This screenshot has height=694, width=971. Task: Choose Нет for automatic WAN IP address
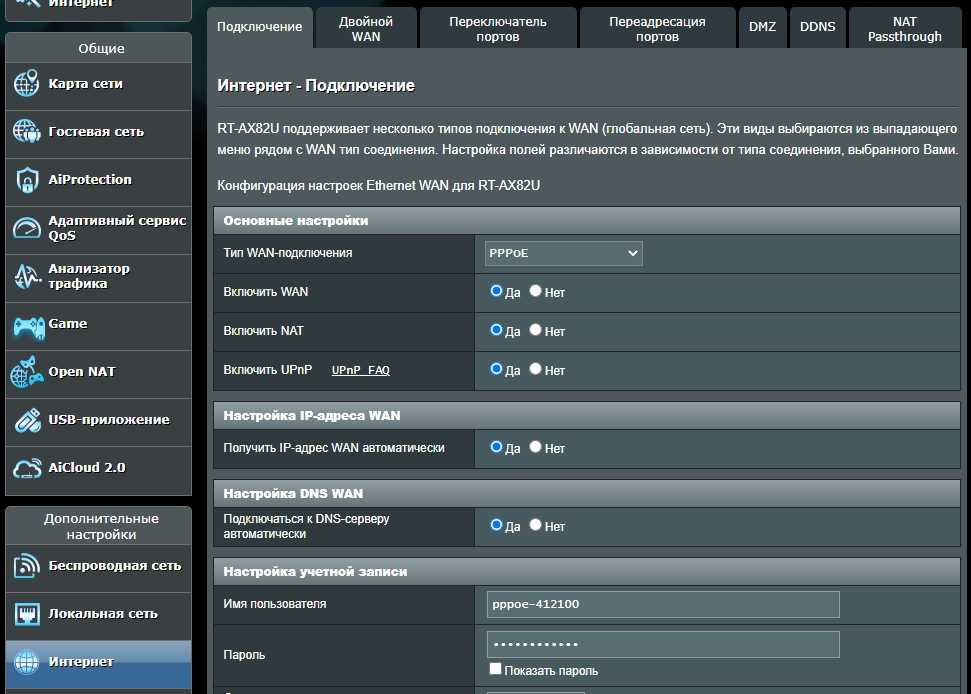pyautogui.click(x=536, y=446)
